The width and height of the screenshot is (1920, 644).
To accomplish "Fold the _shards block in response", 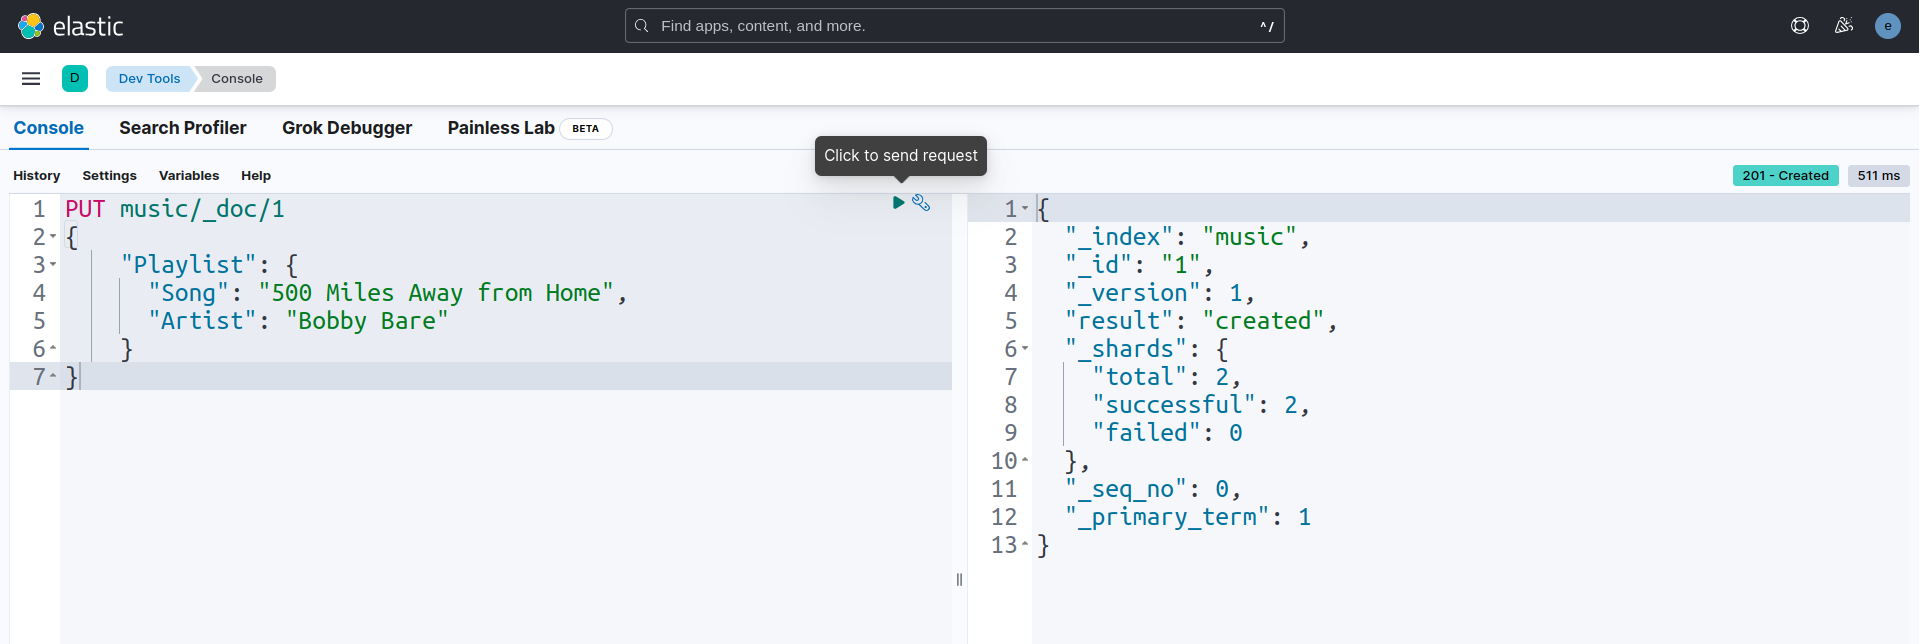I will 1025,349.
